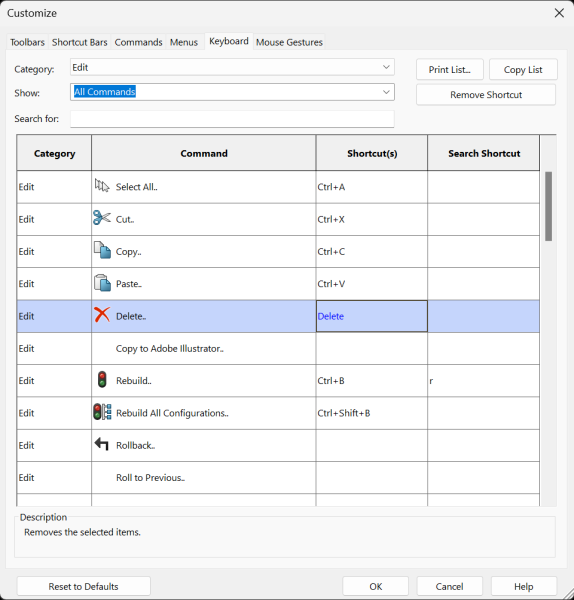Click the search shortcut cell for Select All
574x600 pixels.
click(484, 187)
